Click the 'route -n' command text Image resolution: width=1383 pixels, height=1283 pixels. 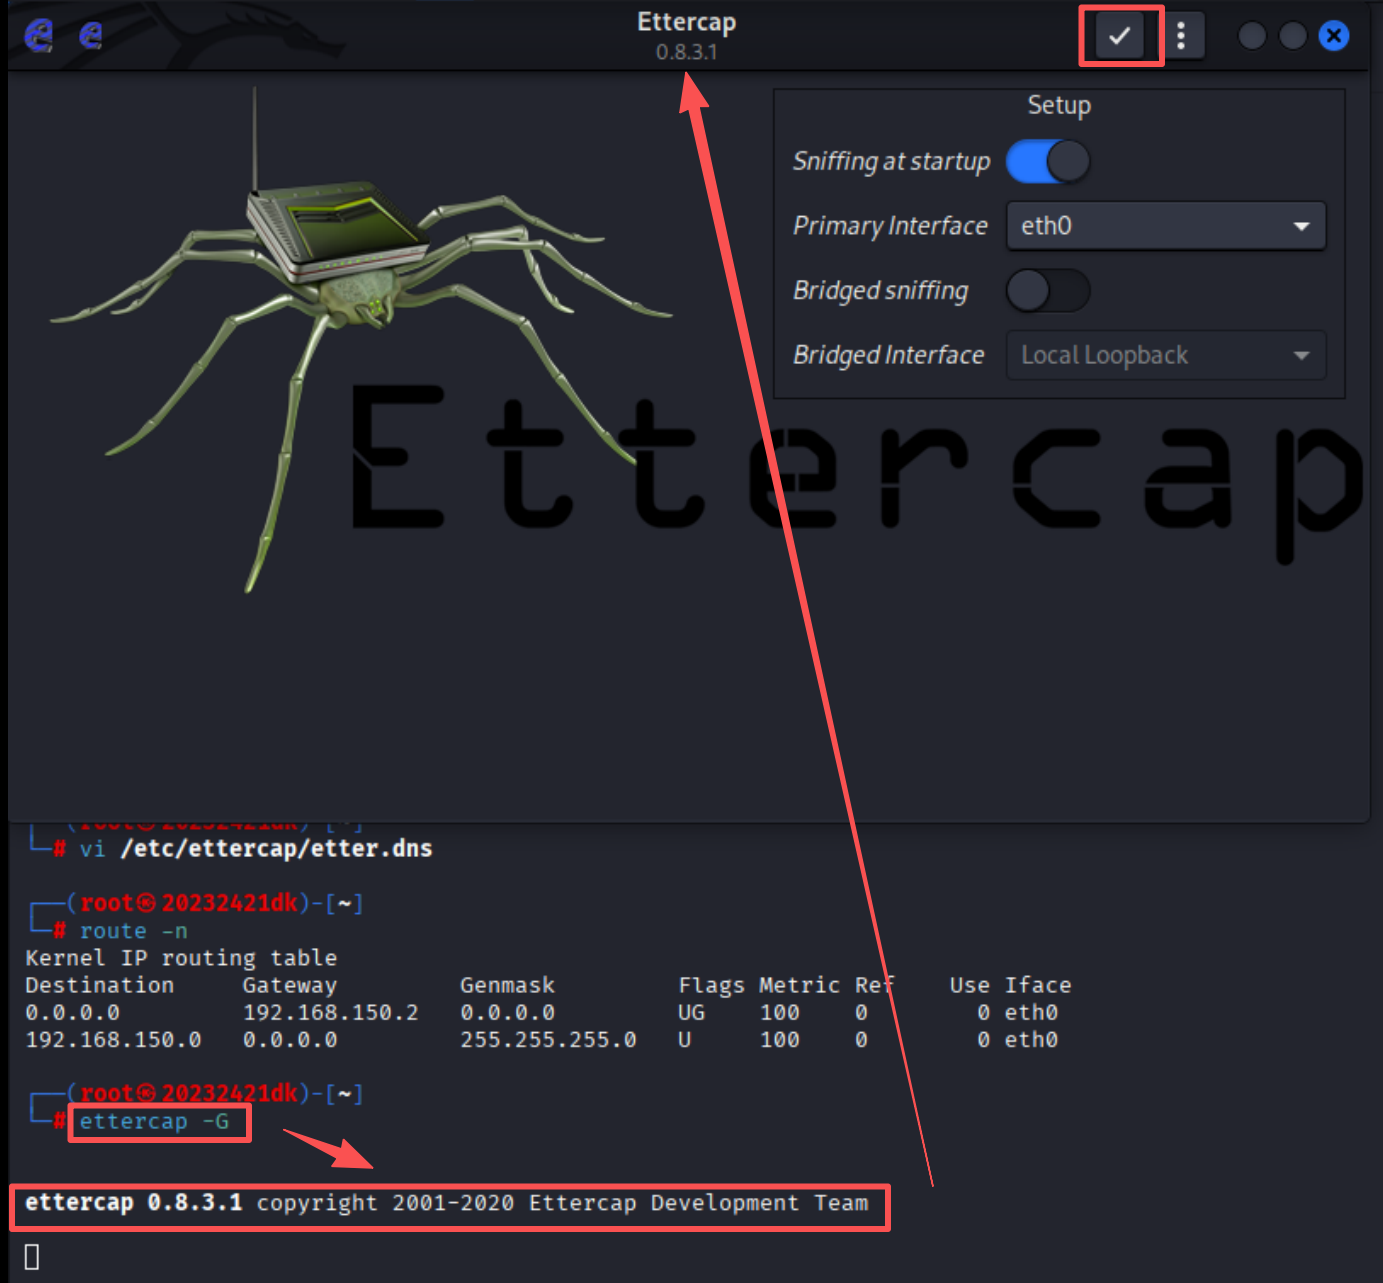point(133,931)
